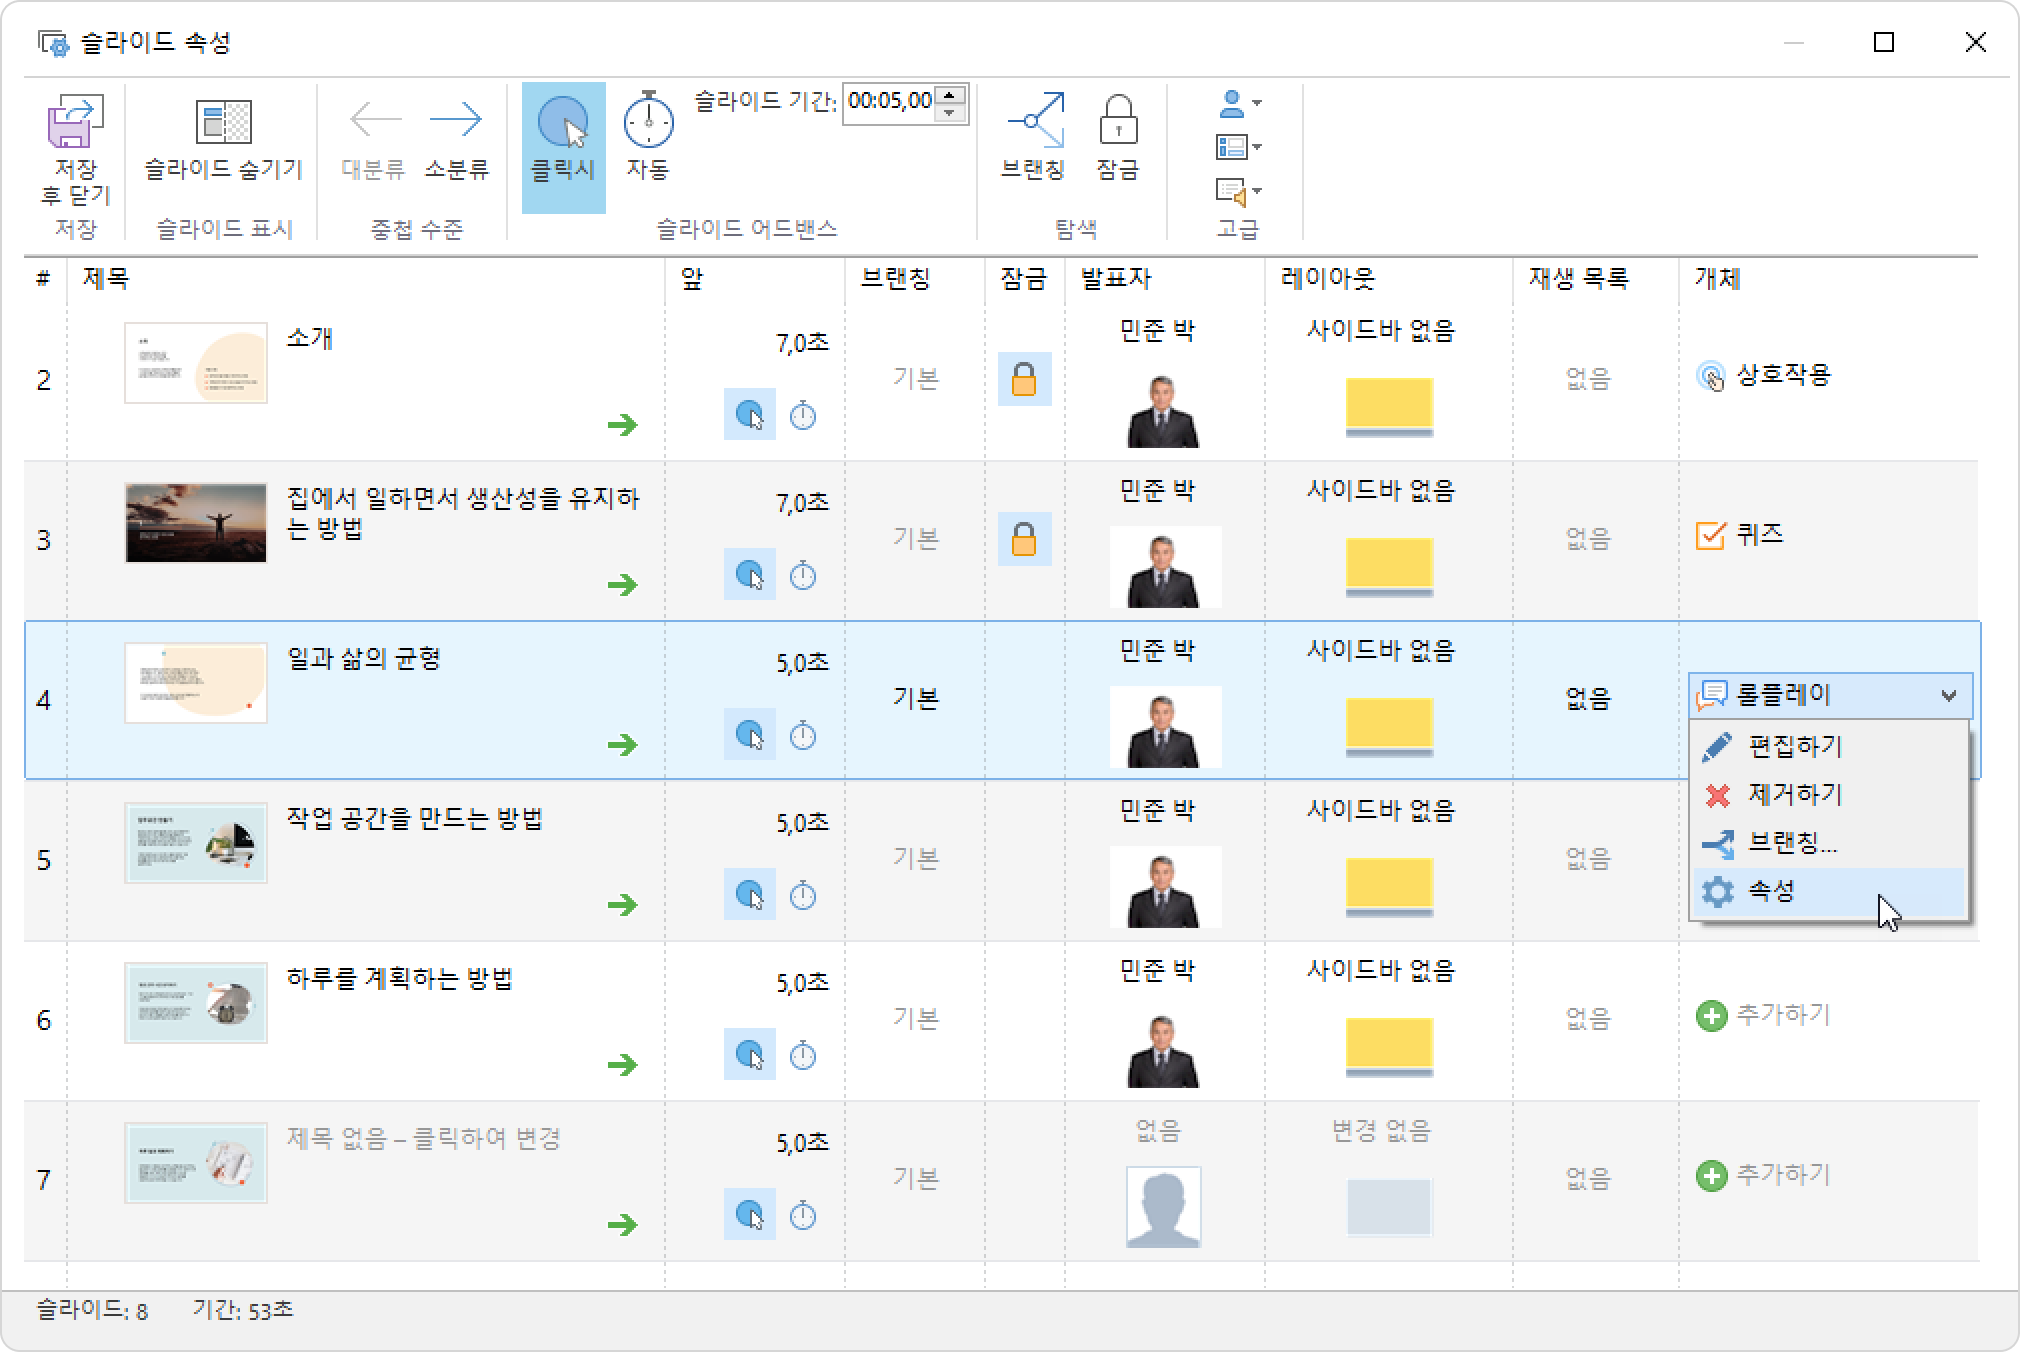Click the untitled slide 7 title text
This screenshot has width=2020, height=1352.
click(x=423, y=1139)
